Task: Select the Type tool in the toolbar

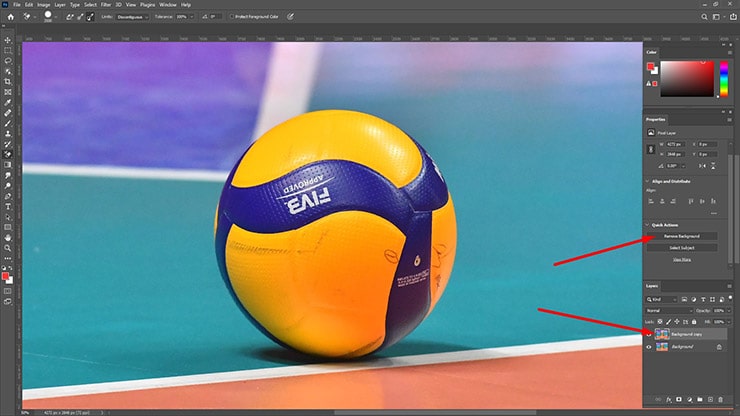Action: coord(8,206)
